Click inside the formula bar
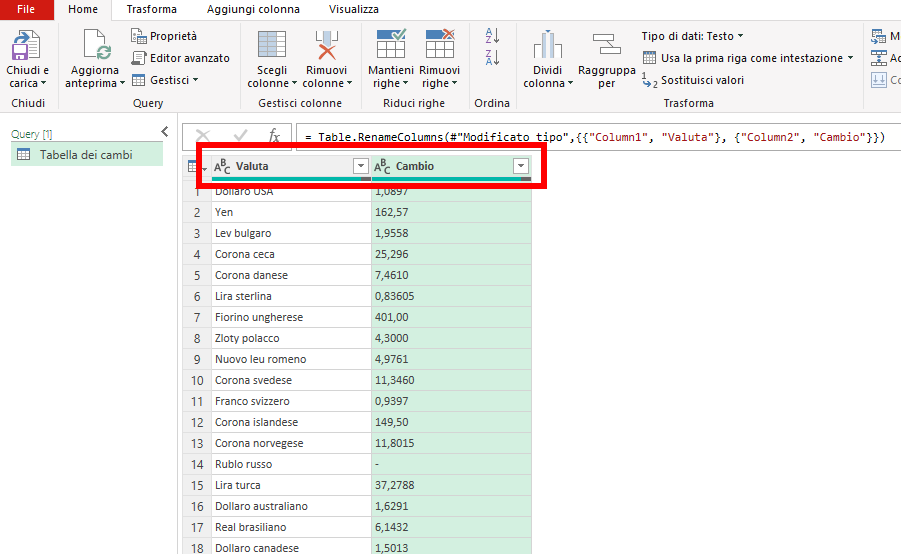901x554 pixels. (598, 137)
